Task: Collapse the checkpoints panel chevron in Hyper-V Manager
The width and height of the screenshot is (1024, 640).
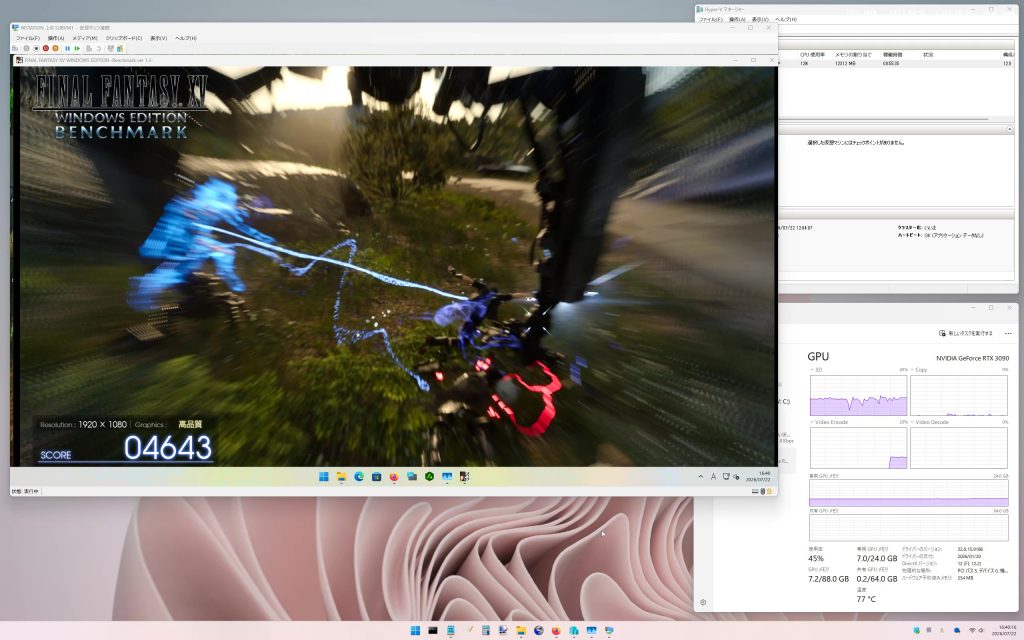Action: [x=1010, y=129]
